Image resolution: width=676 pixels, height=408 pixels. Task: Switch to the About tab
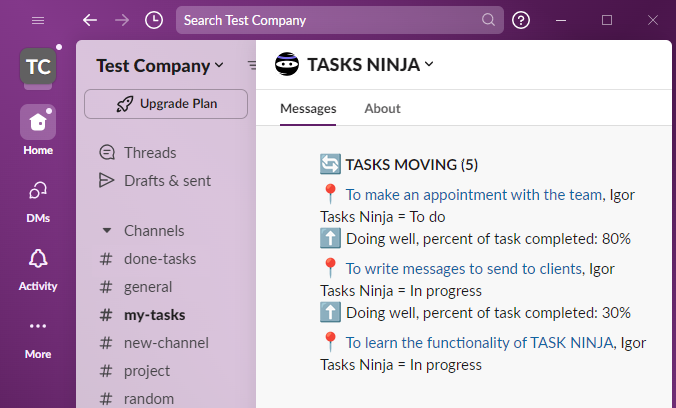(x=382, y=108)
